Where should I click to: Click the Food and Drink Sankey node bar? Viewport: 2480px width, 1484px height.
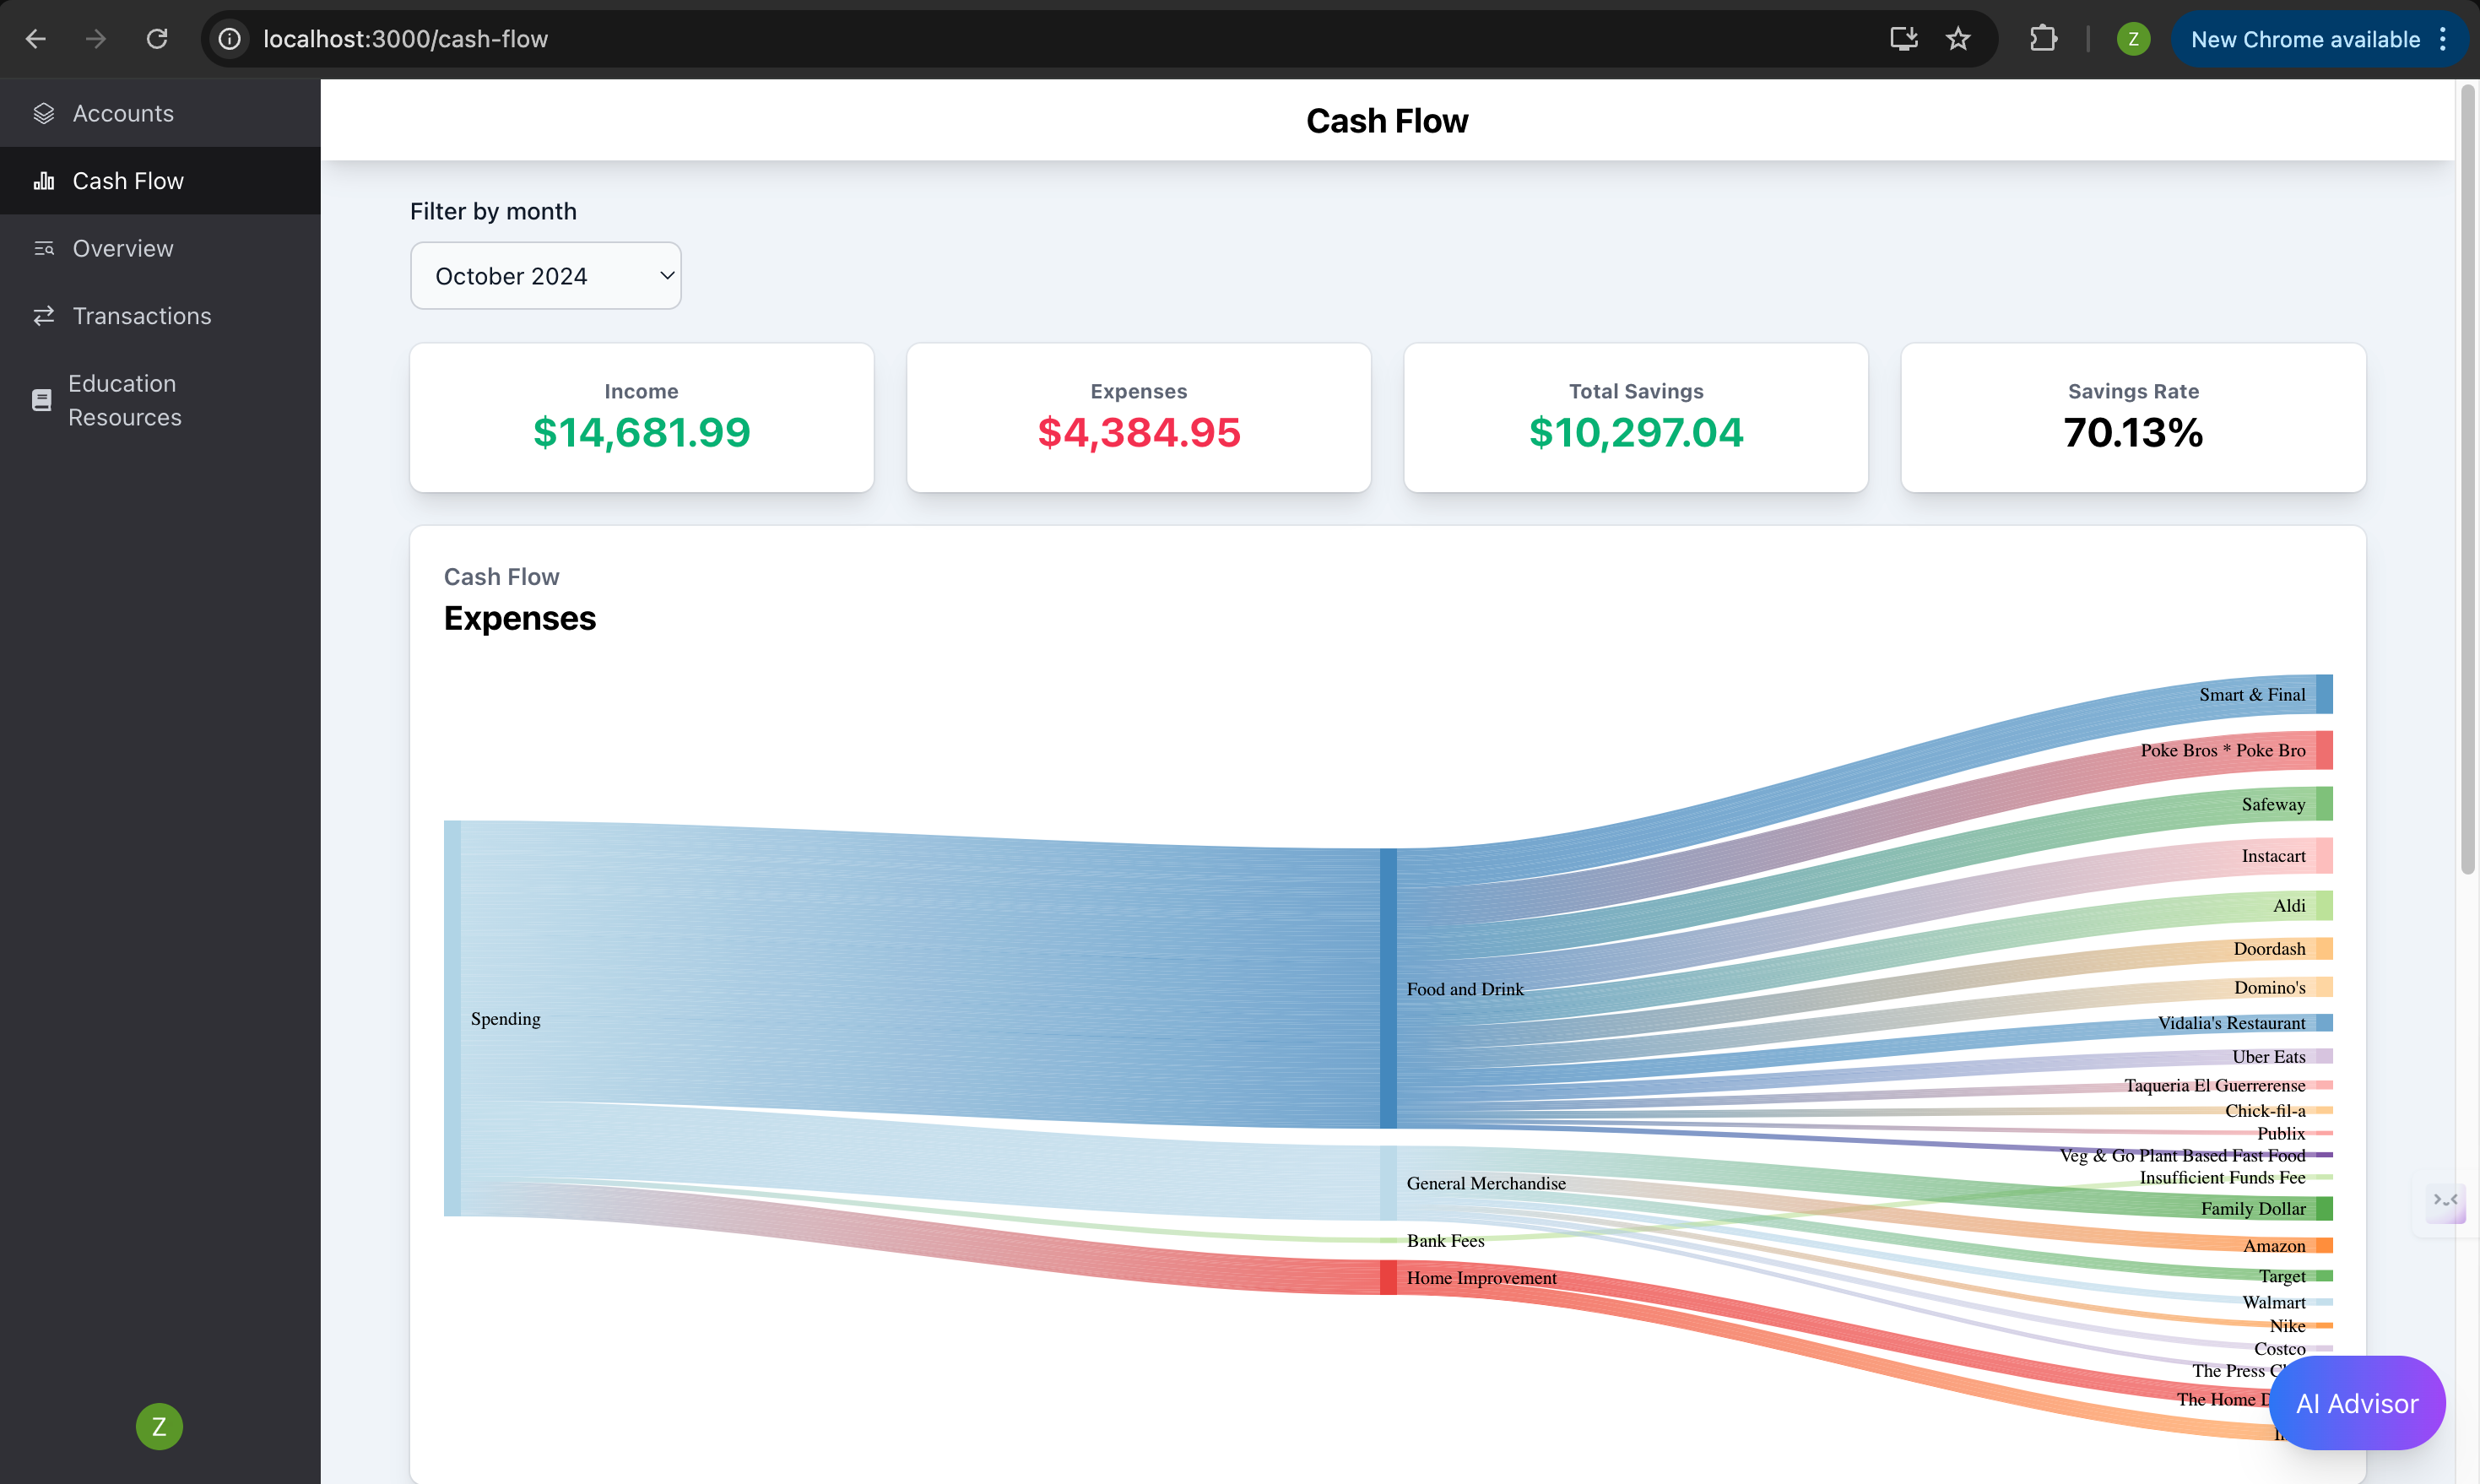[1388, 988]
